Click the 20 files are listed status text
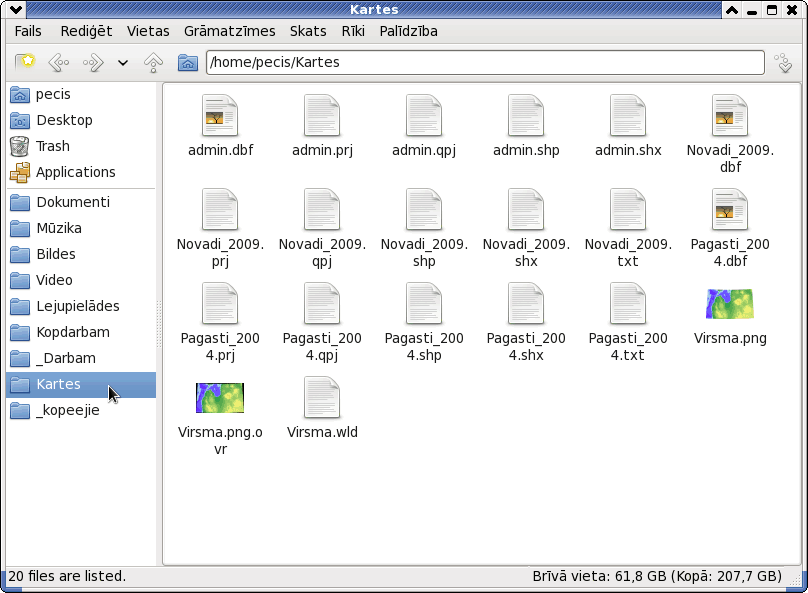 [67, 576]
